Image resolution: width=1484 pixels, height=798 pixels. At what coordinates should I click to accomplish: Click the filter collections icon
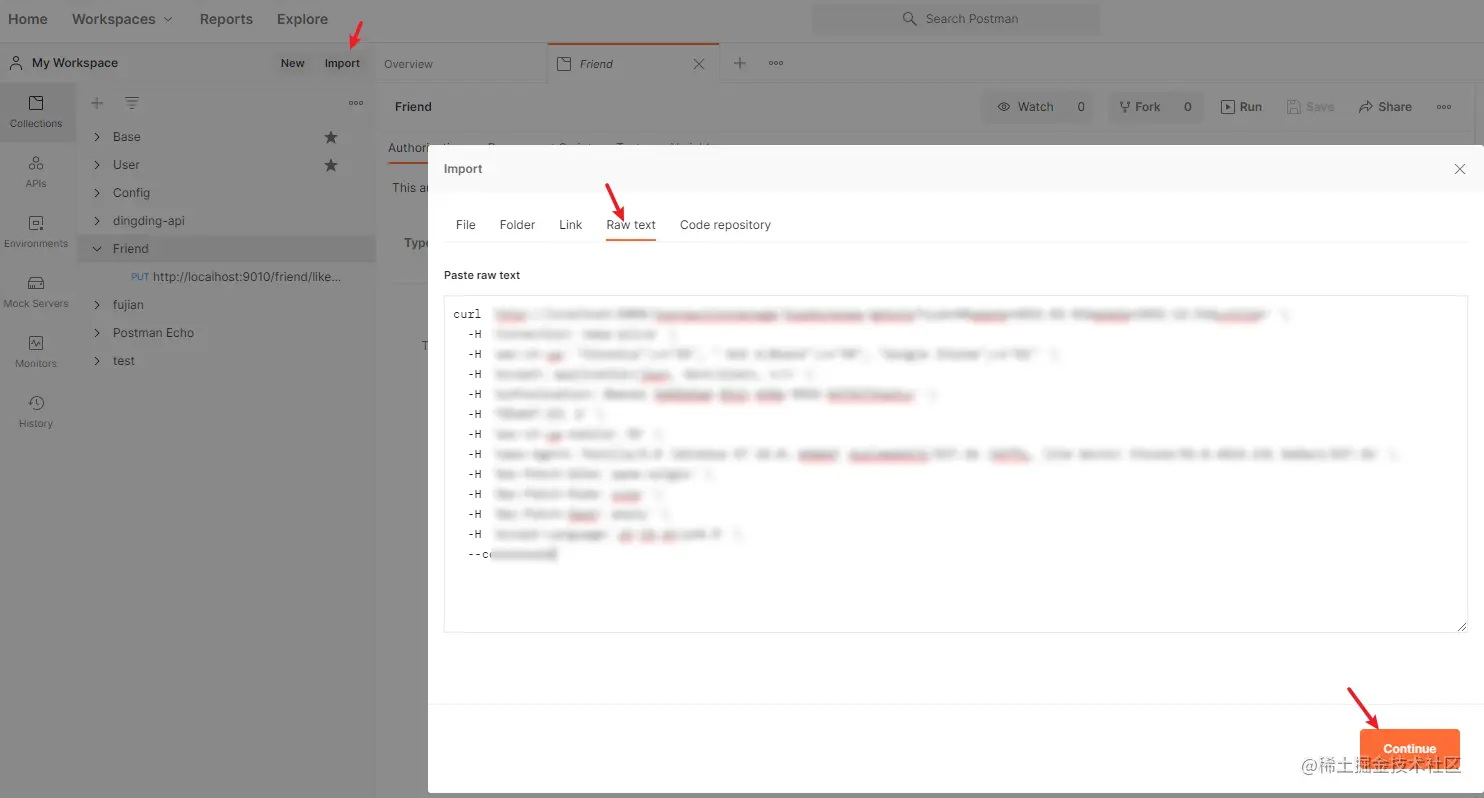132,103
